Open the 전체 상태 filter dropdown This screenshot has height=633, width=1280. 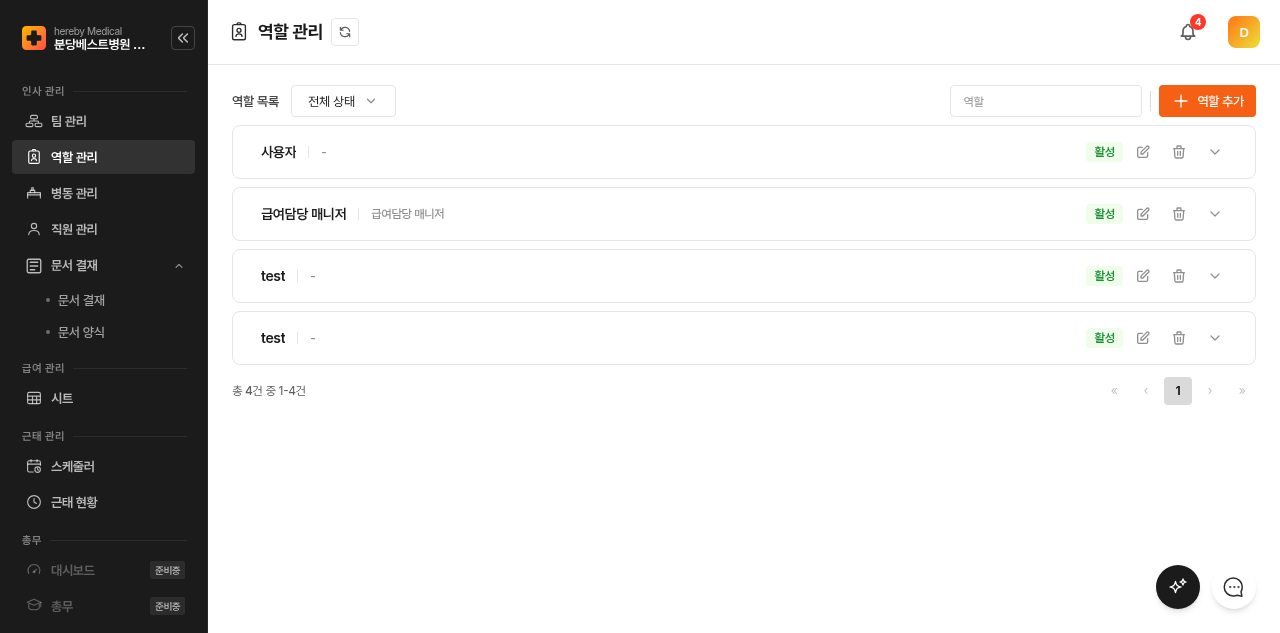click(343, 101)
